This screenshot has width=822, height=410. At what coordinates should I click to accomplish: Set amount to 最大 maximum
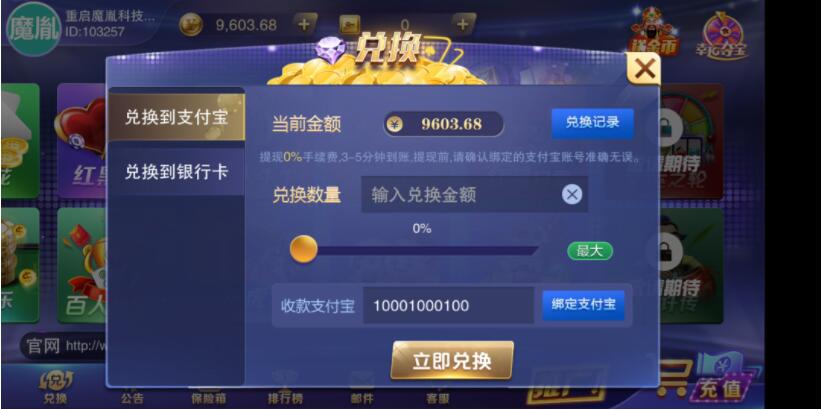pyautogui.click(x=590, y=251)
